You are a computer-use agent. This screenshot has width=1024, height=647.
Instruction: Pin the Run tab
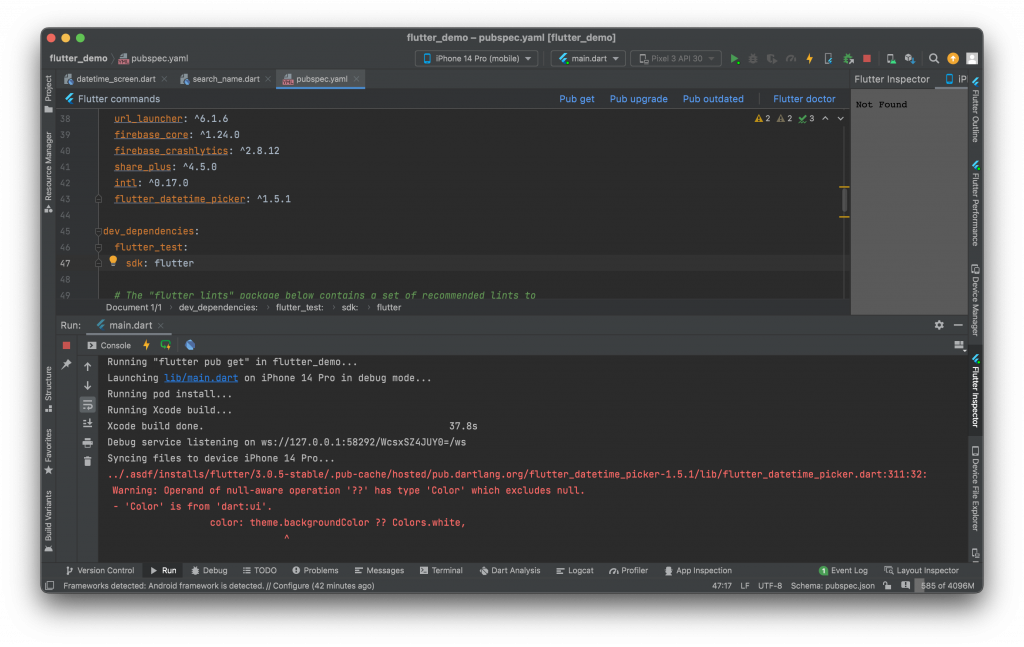[x=66, y=364]
